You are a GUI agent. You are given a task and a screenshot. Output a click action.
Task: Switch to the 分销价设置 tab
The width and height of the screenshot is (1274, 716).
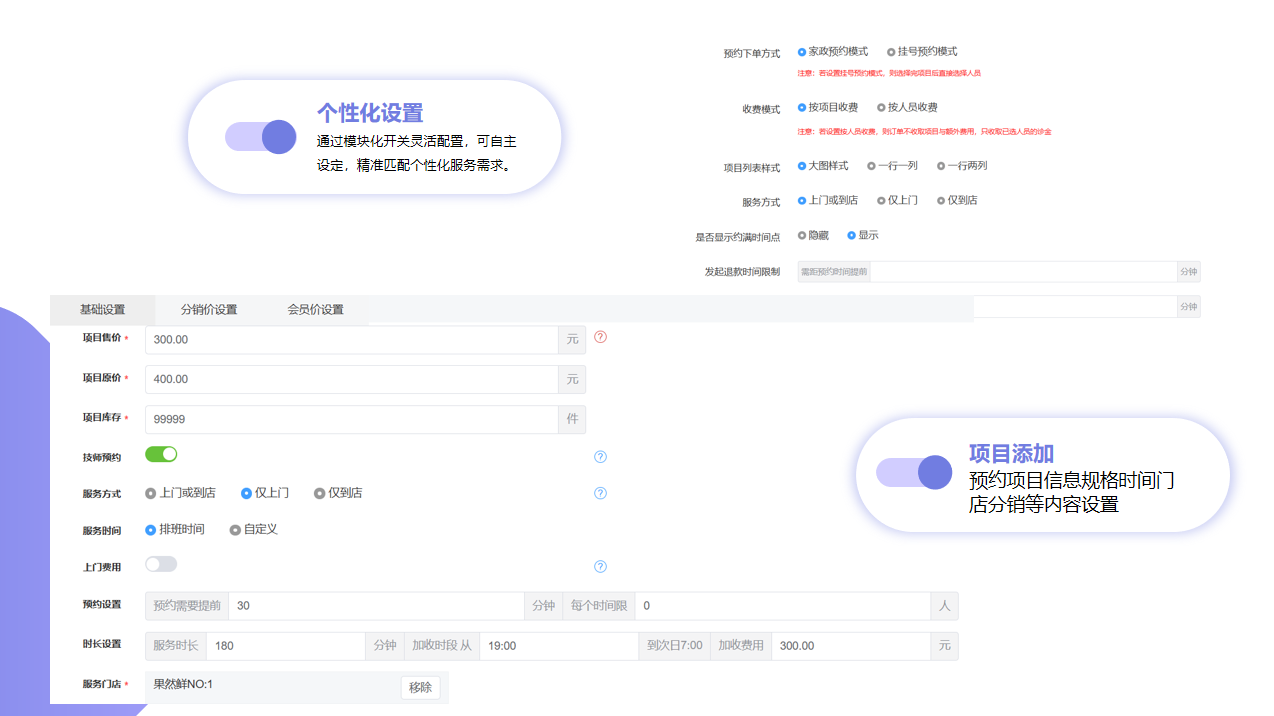(209, 310)
